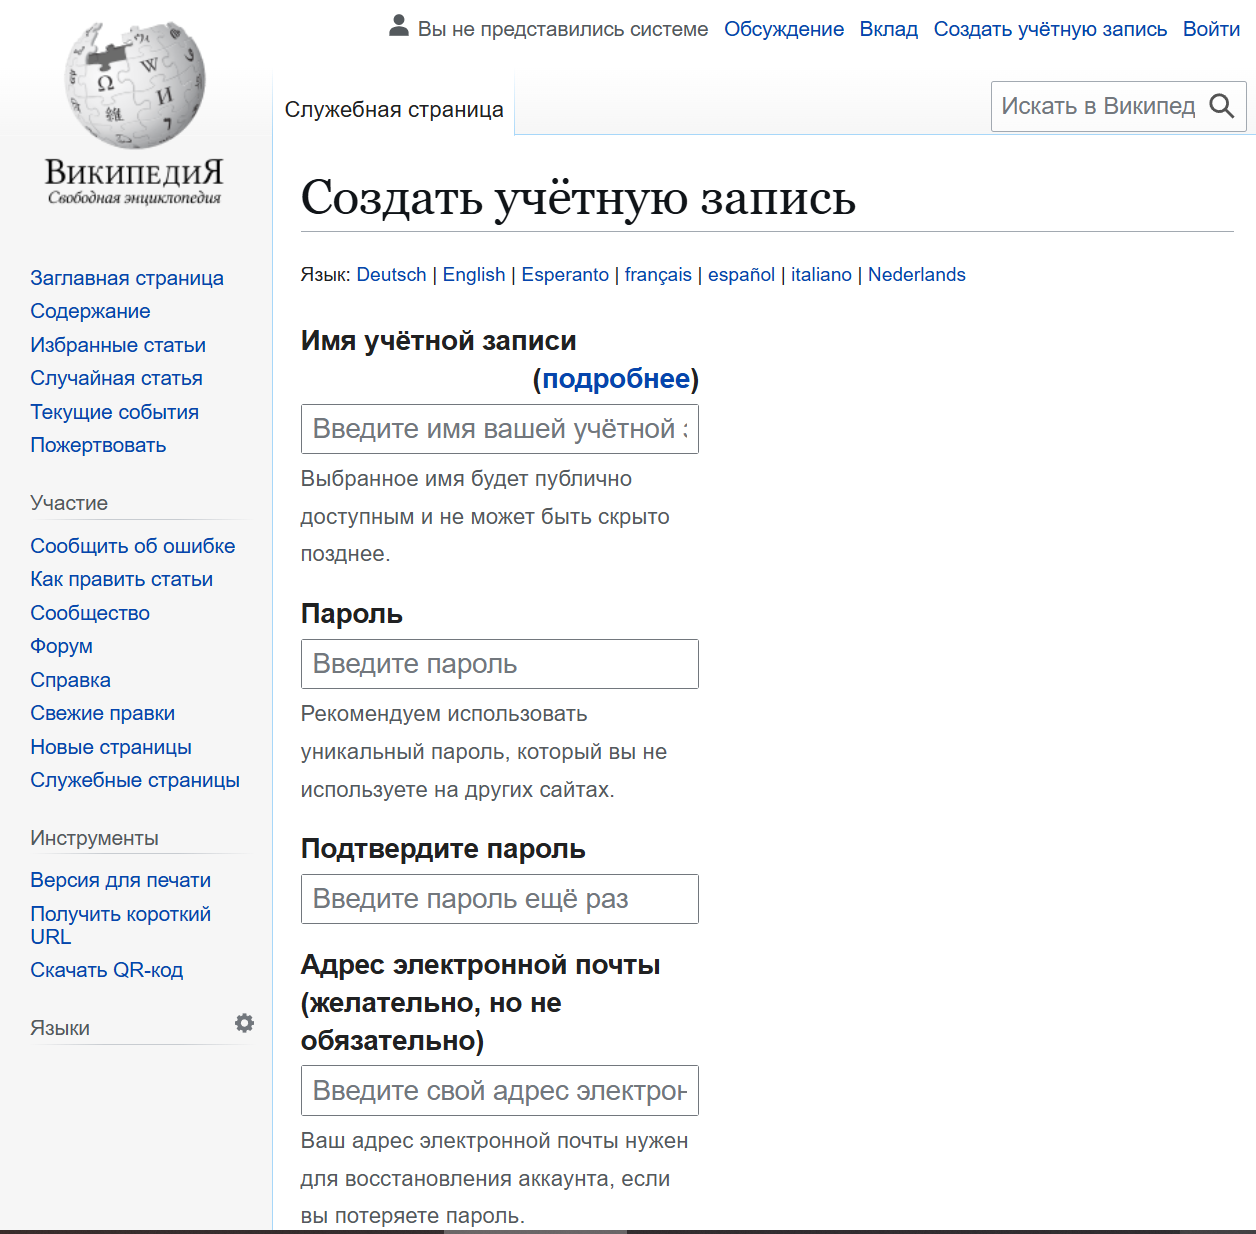This screenshot has height=1234, width=1256.
Task: Focus the confirm password field
Action: [499, 899]
